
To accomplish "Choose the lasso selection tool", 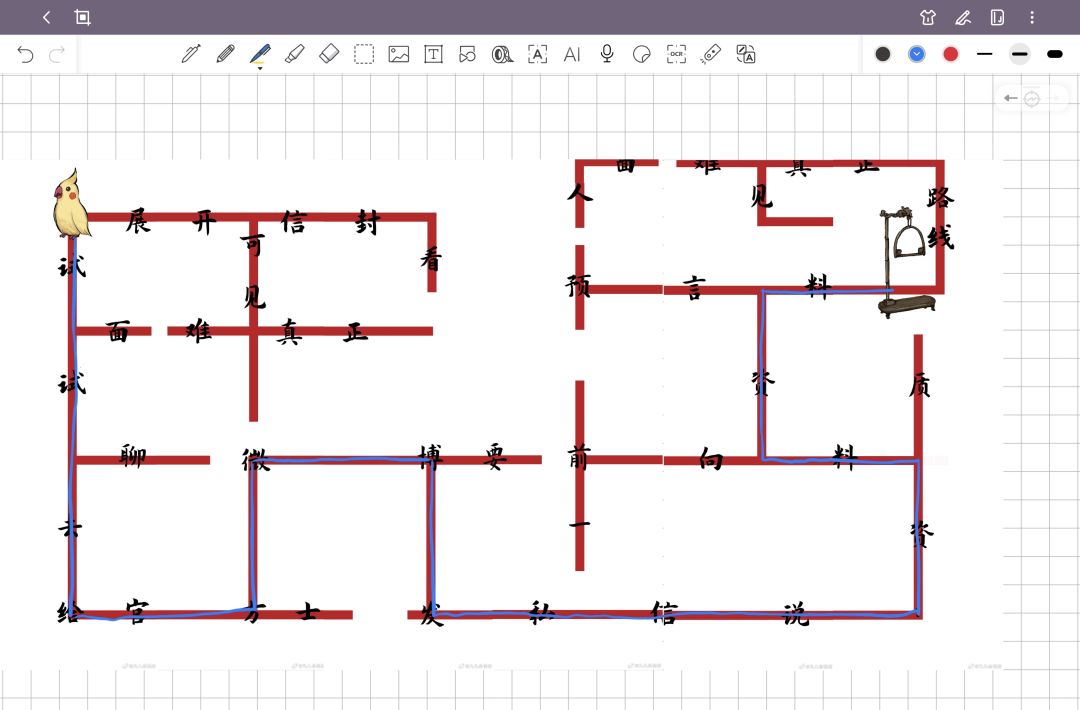I will tap(364, 54).
